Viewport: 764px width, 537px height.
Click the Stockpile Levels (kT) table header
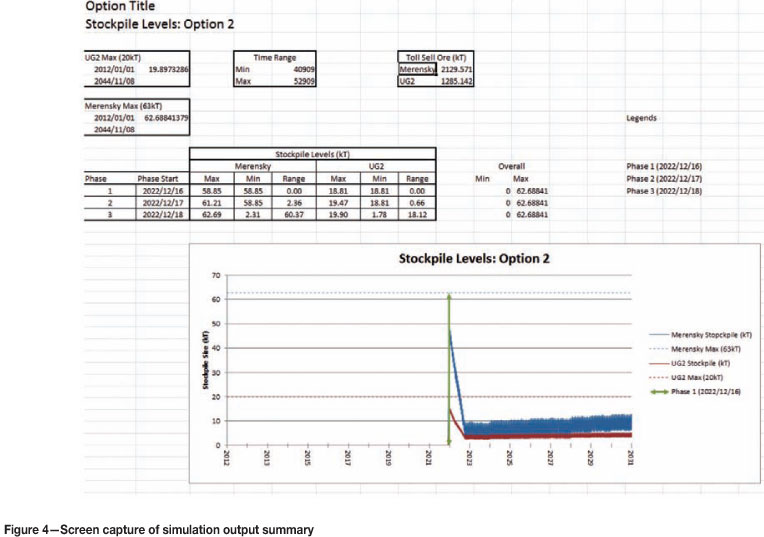[x=312, y=154]
